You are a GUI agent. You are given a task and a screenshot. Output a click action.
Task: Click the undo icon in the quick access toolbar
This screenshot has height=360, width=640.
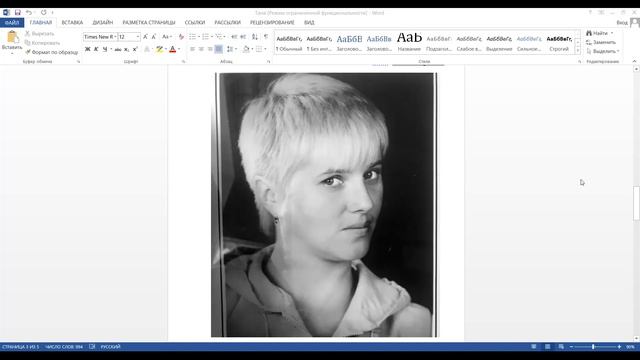29,13
